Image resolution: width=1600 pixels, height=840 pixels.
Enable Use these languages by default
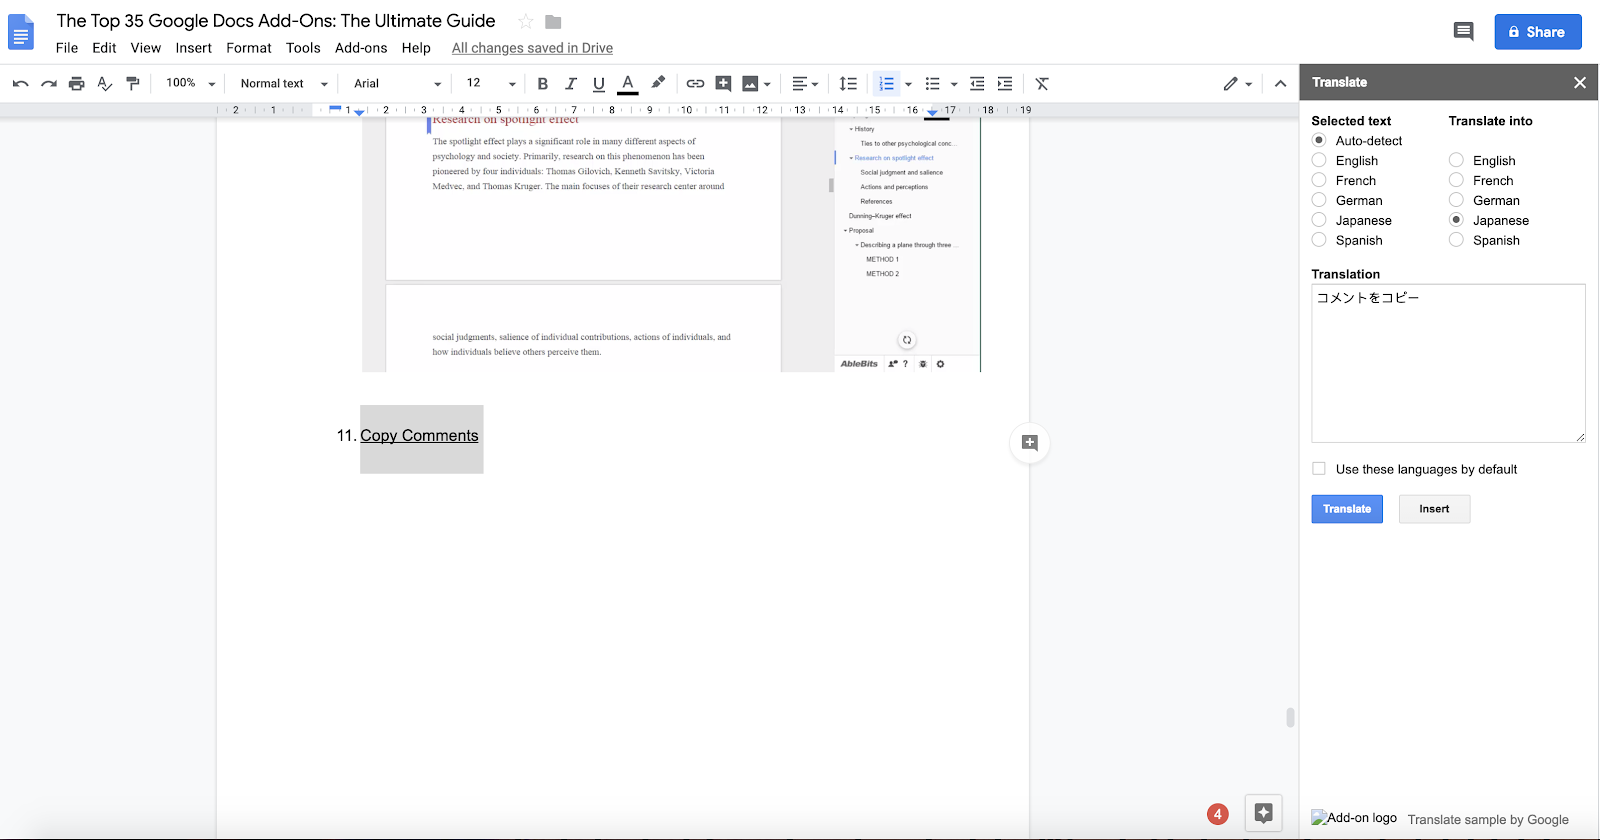coord(1319,469)
